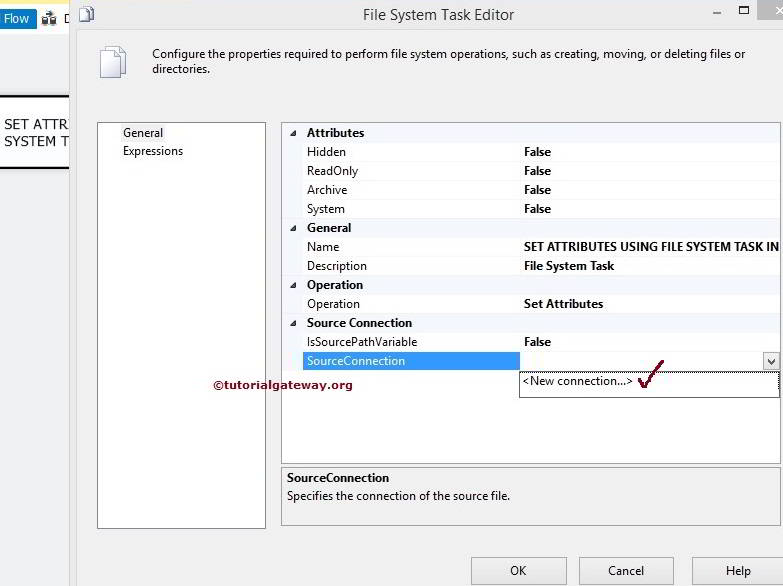Select the ReadOnly property label
Image resolution: width=783 pixels, height=586 pixels.
click(333, 171)
